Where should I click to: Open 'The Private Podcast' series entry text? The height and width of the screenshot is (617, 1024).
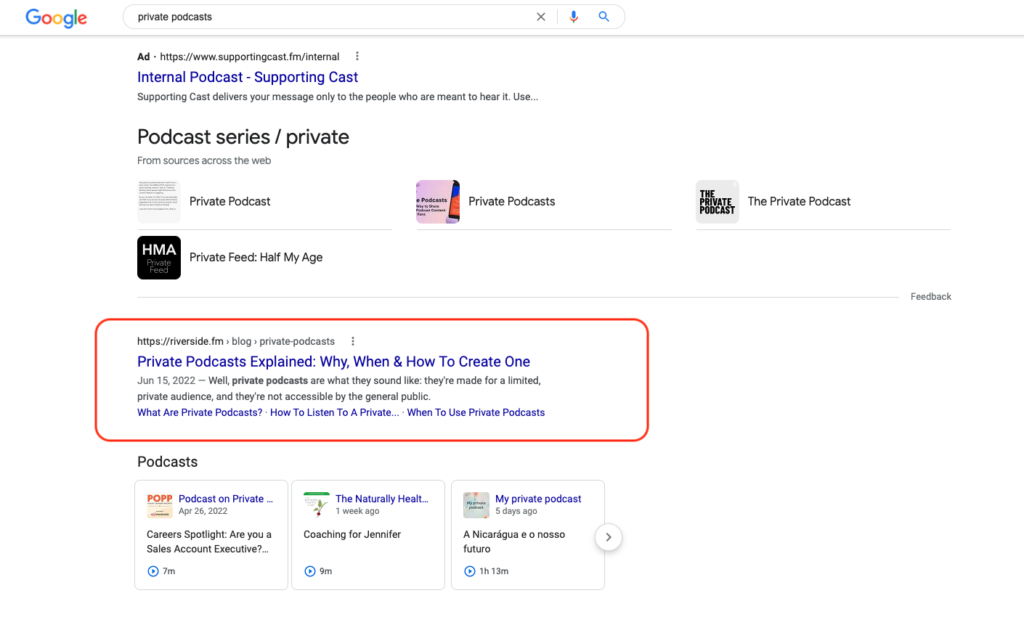pos(799,202)
